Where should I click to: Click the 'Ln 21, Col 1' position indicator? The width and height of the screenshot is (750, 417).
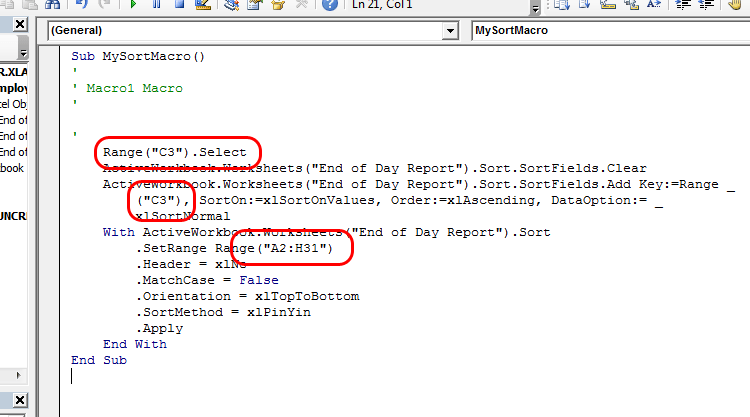point(382,5)
